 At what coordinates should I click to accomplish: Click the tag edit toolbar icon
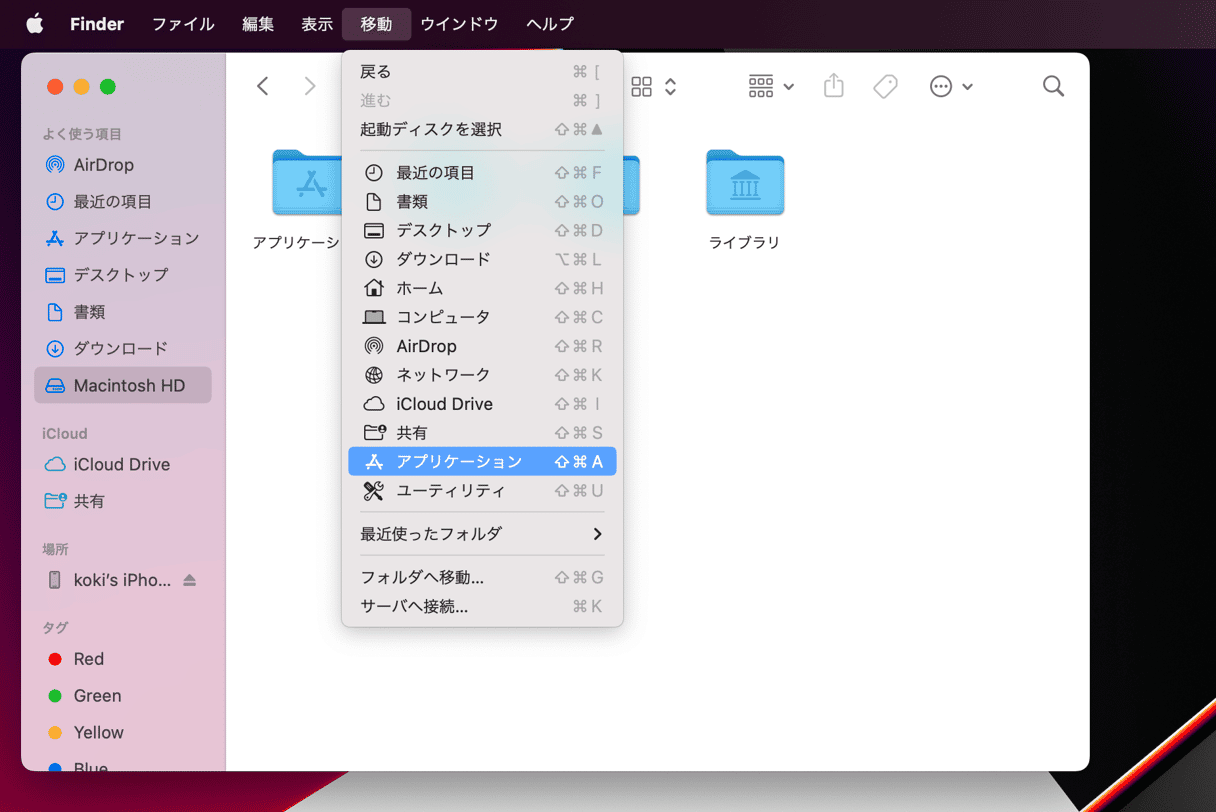[x=885, y=87]
